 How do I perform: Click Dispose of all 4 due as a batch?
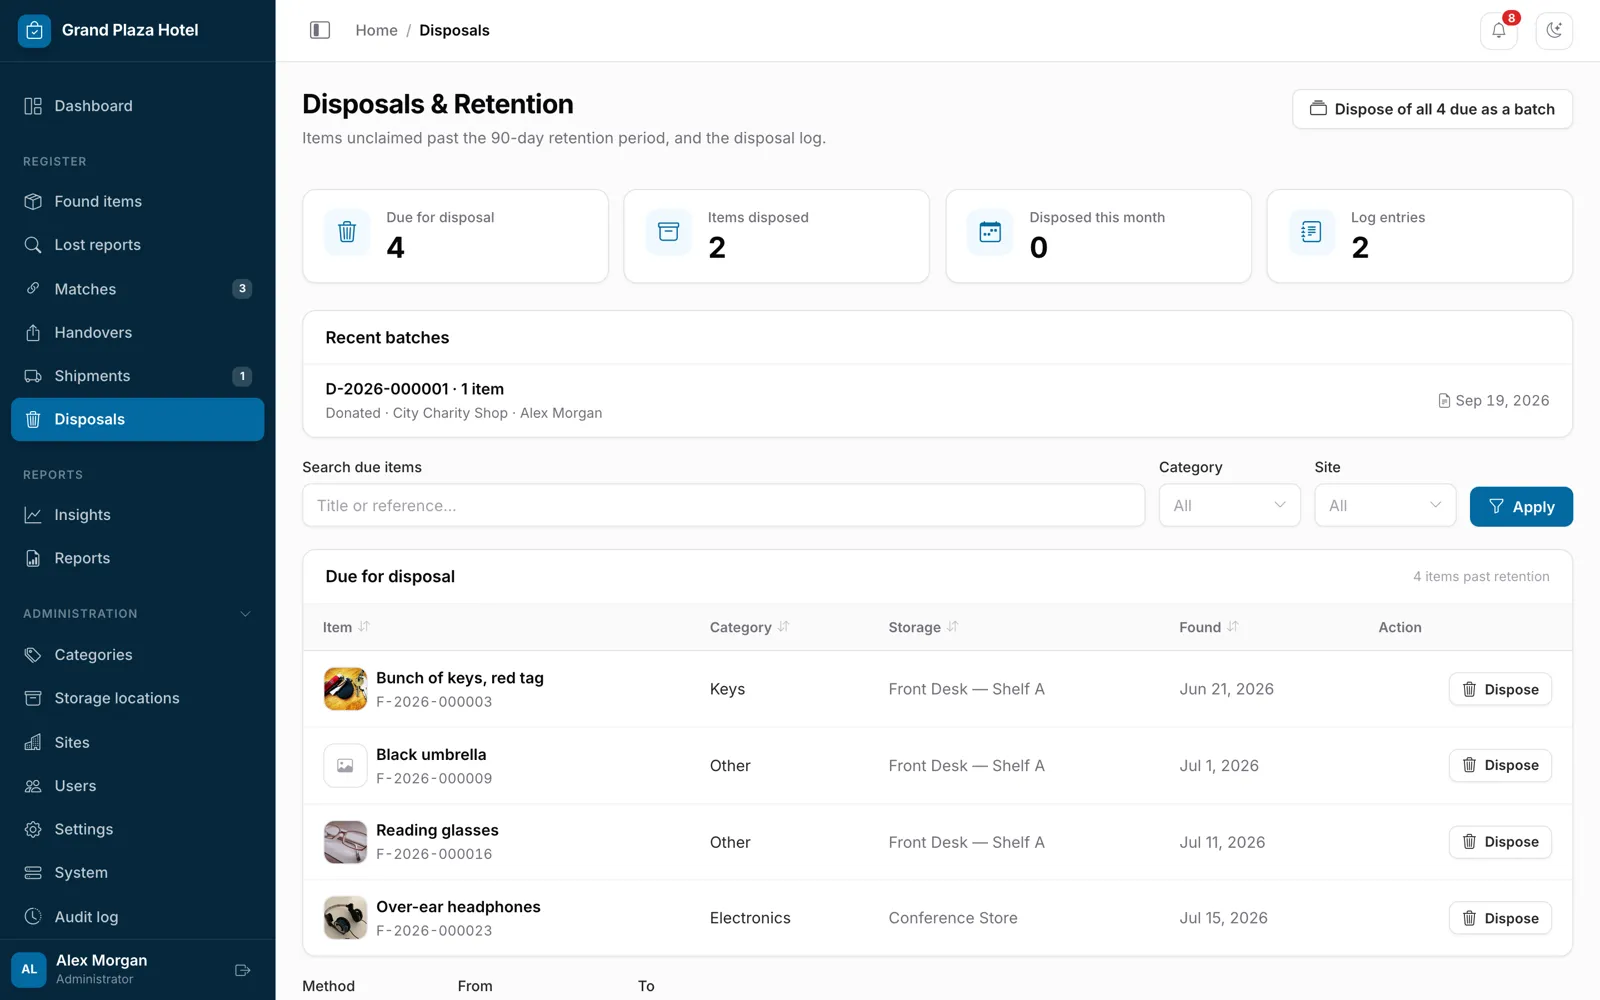[1432, 109]
